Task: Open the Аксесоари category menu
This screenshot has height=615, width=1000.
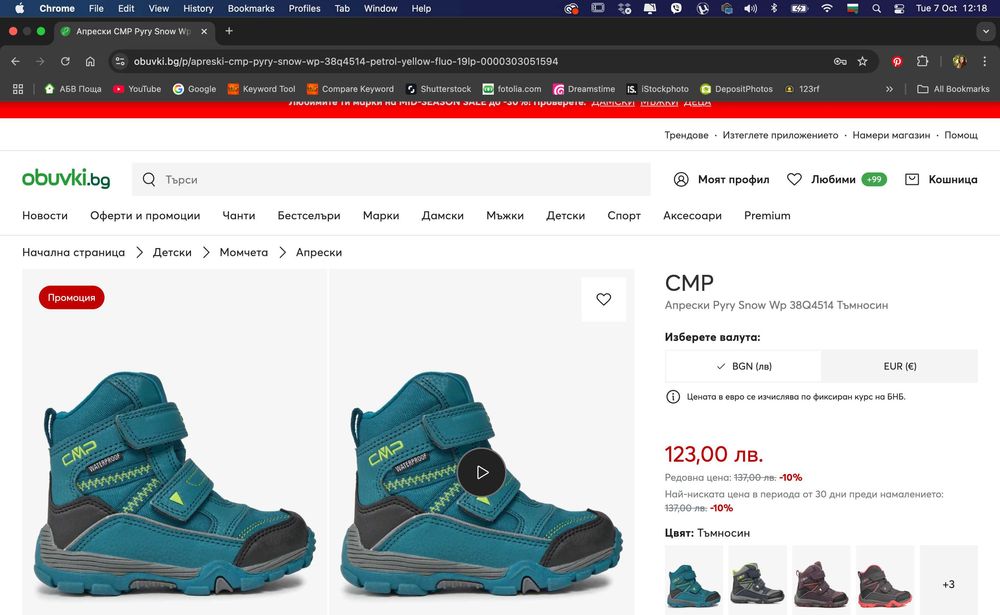Action: point(692,216)
